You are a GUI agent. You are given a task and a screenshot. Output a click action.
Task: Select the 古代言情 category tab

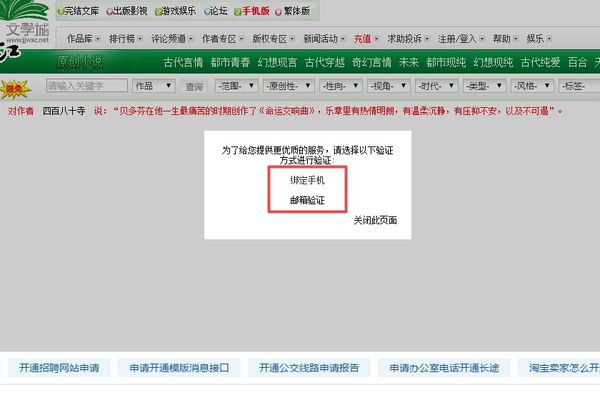183,62
